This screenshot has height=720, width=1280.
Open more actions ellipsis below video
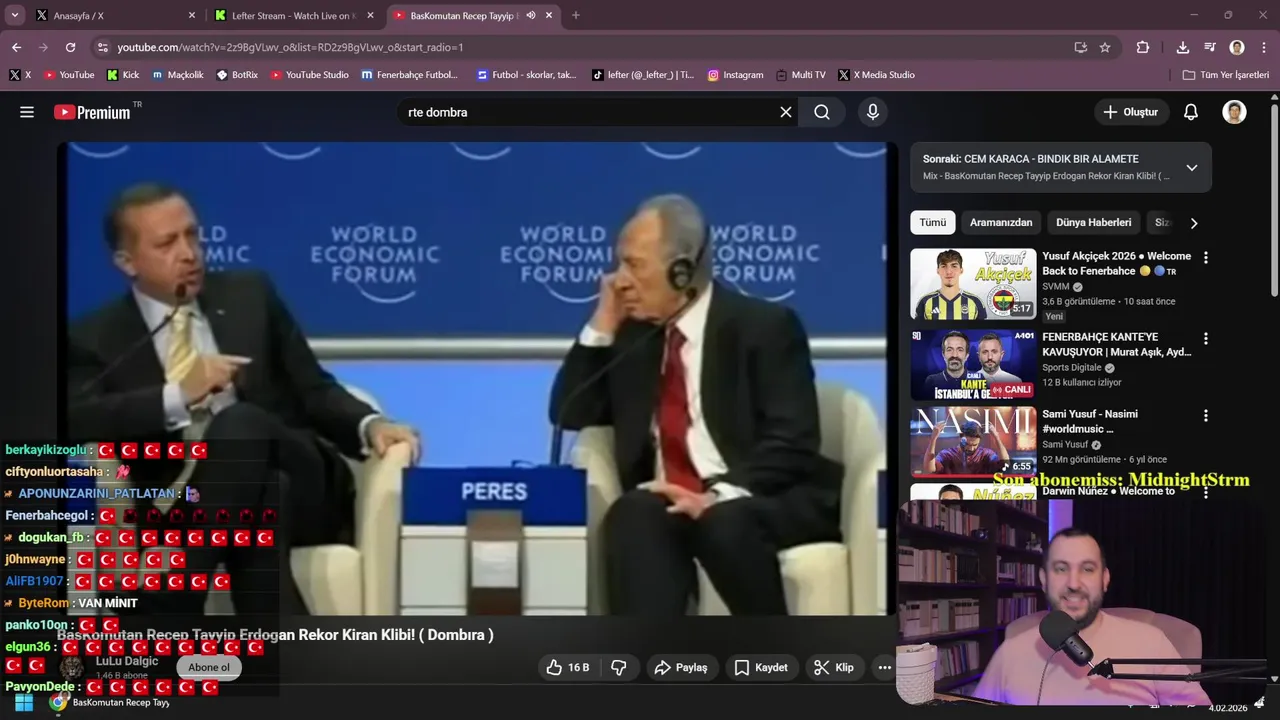coord(884,667)
